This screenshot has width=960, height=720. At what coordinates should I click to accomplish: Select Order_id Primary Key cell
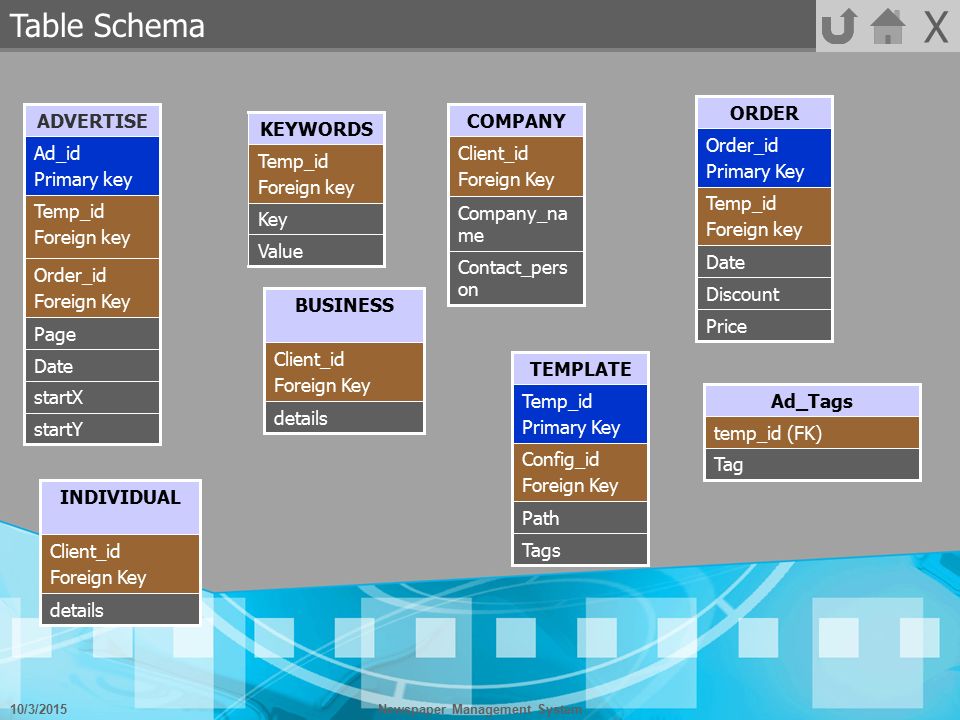pos(764,158)
